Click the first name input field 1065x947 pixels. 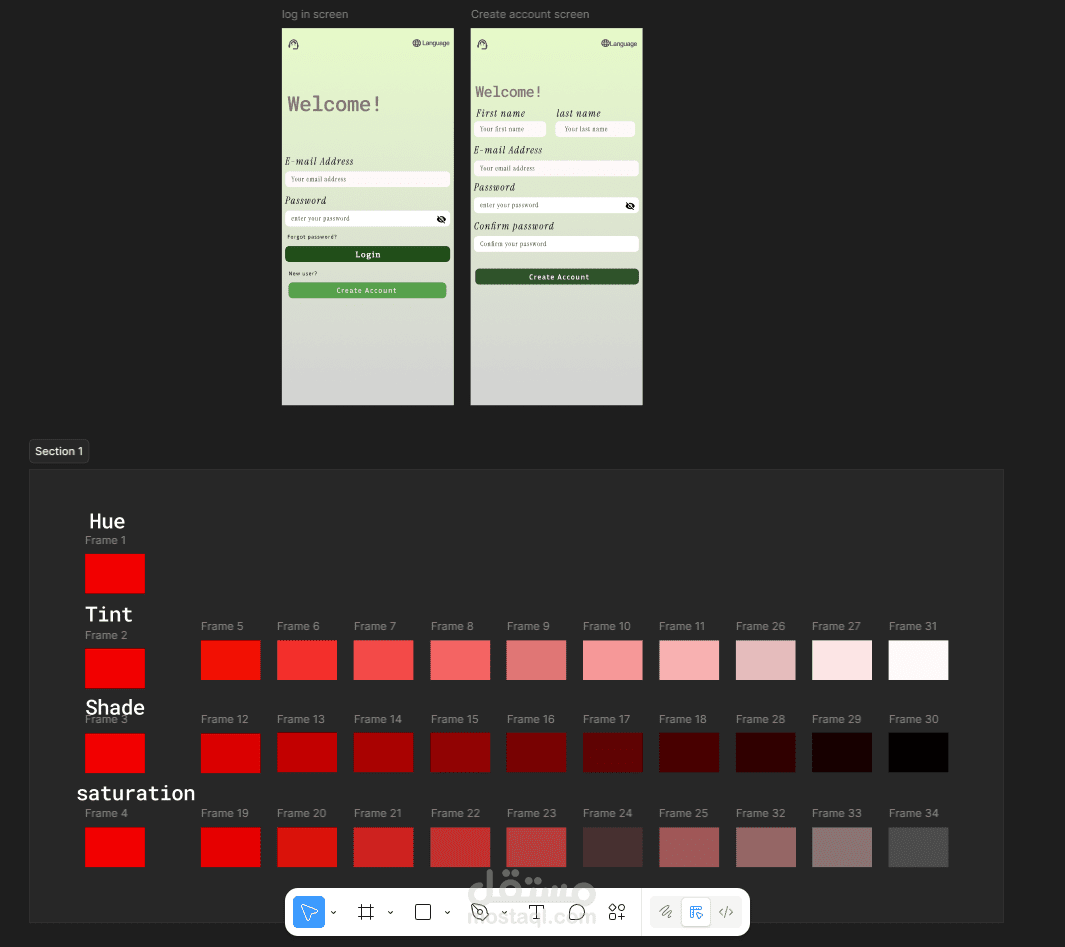tap(510, 129)
